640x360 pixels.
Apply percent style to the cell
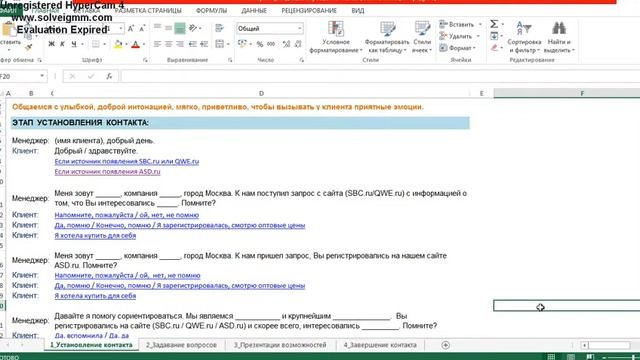pyautogui.click(x=260, y=44)
